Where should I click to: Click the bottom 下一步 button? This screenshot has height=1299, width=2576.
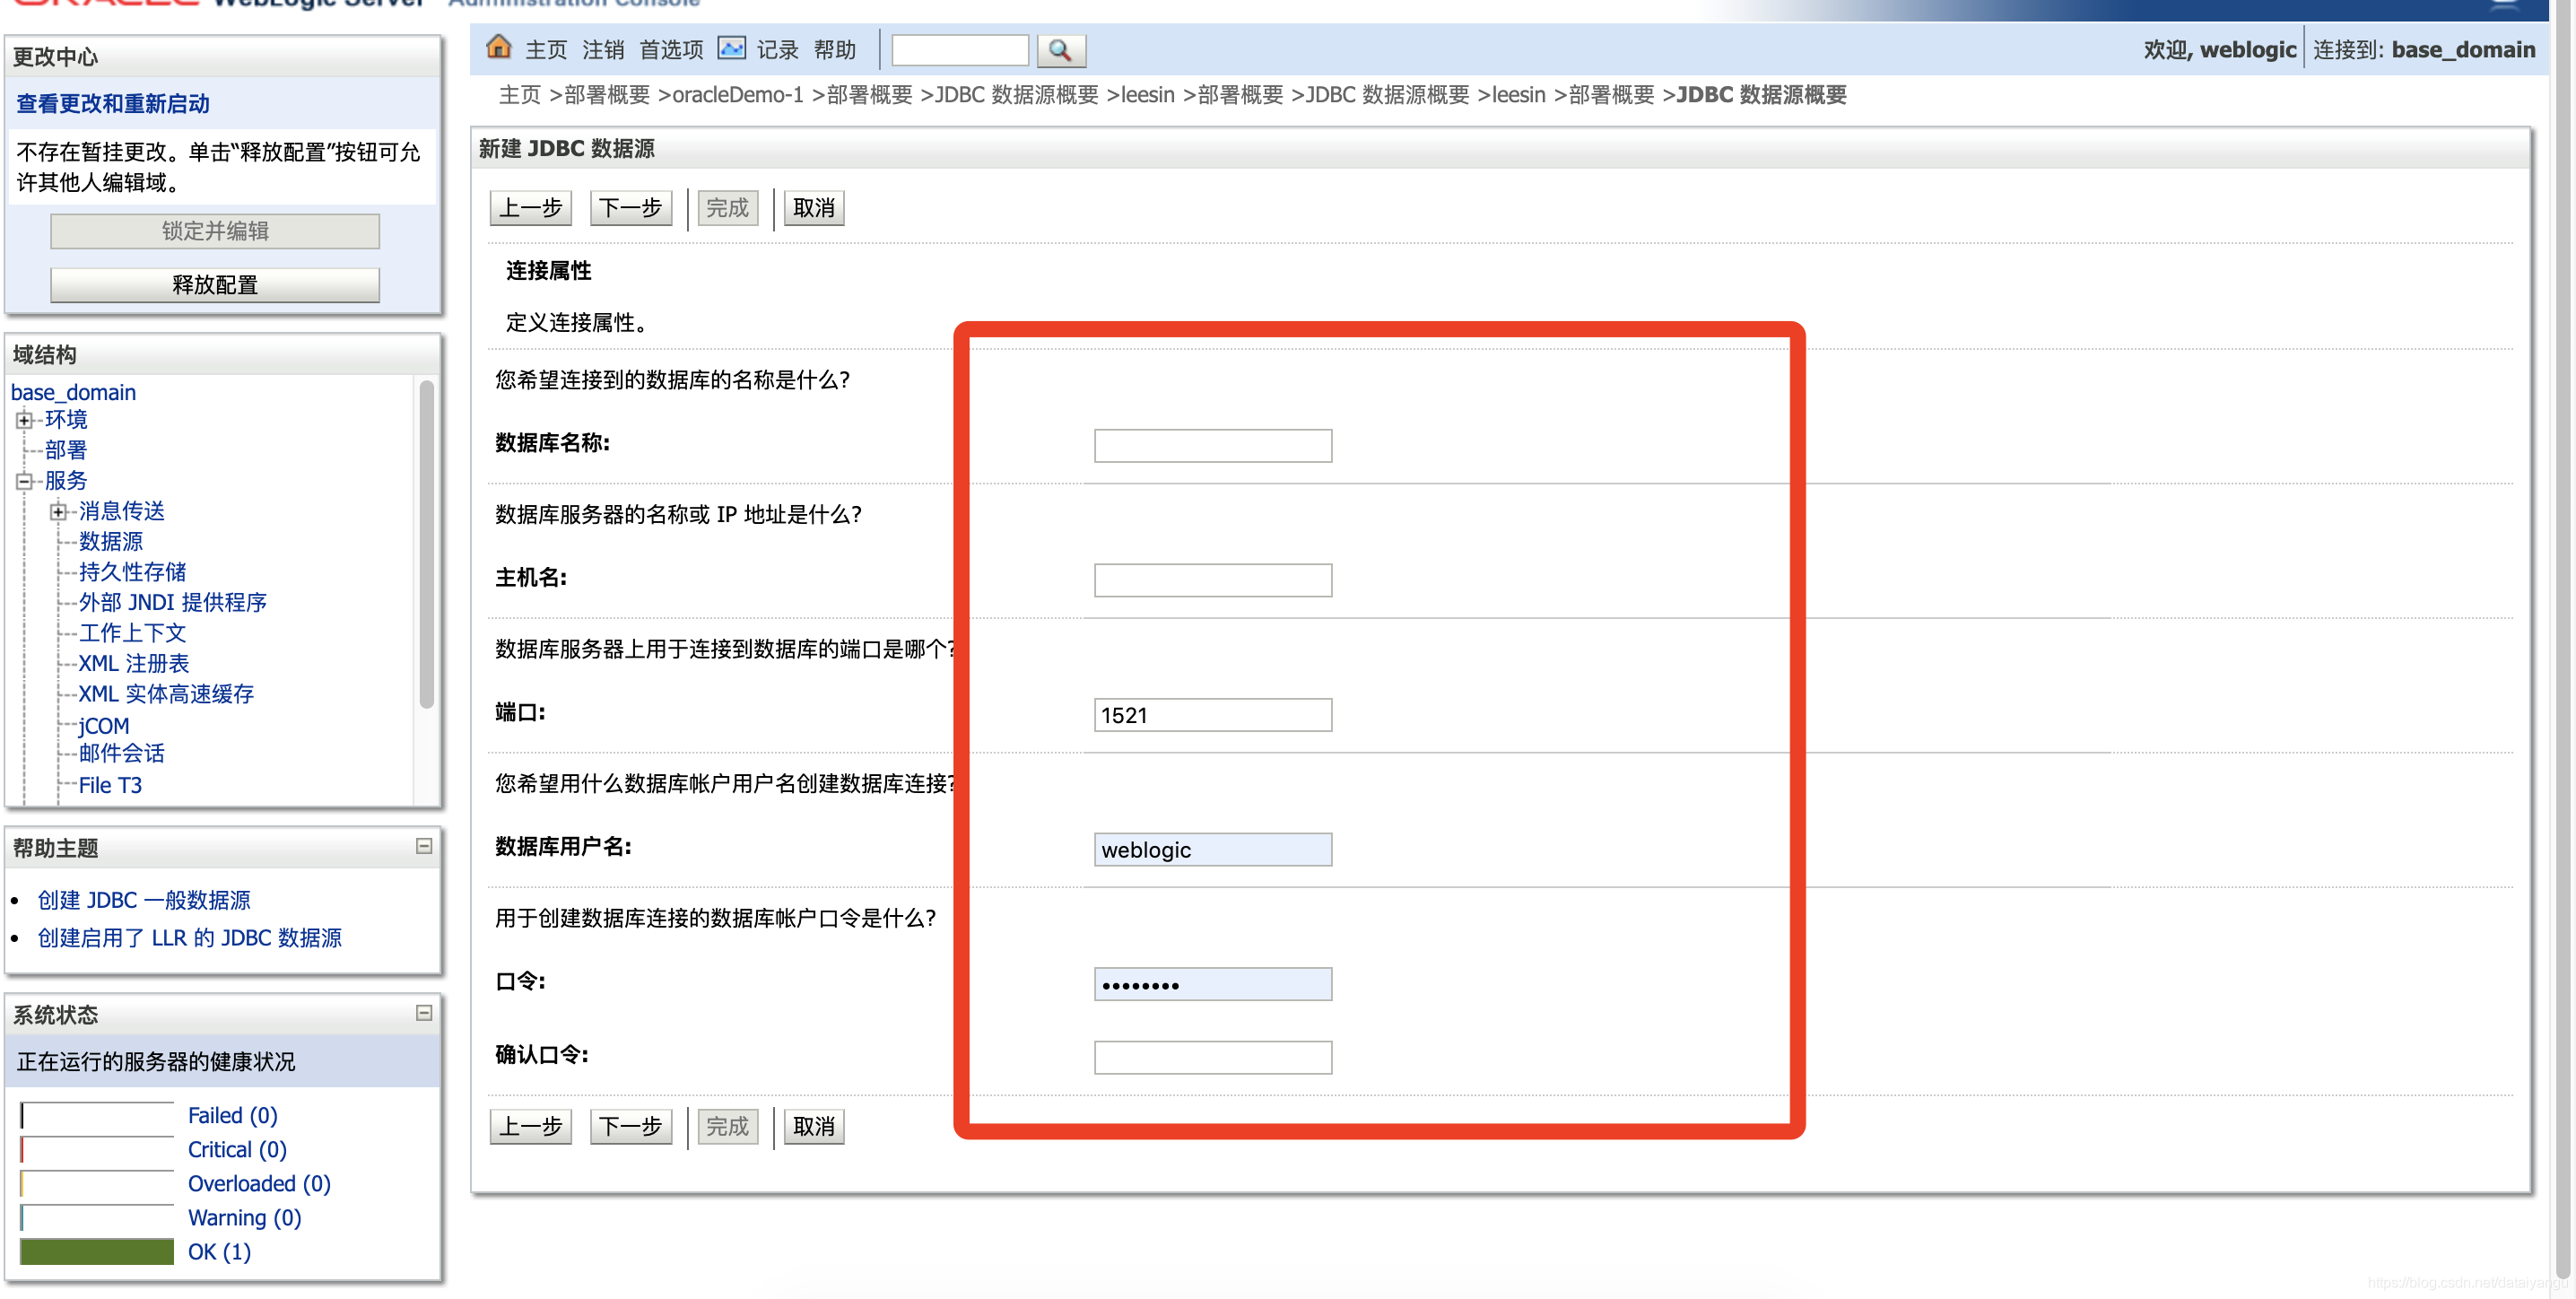tap(630, 1127)
